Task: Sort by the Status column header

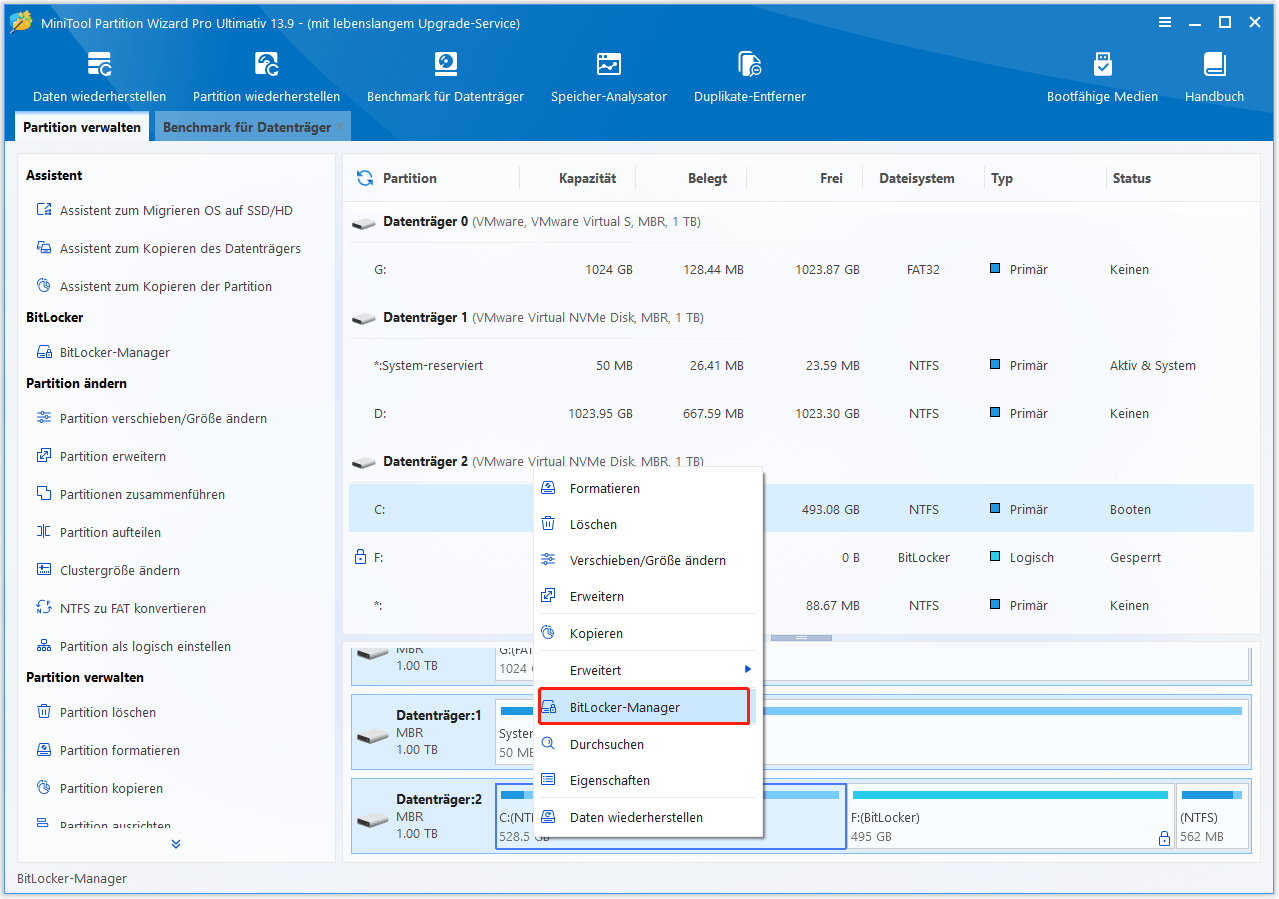Action: click(1132, 178)
